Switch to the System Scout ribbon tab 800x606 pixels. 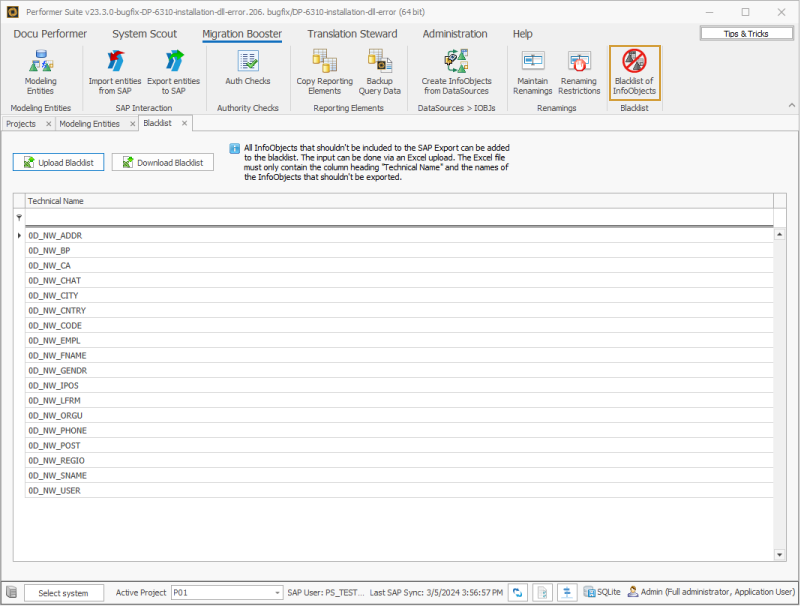click(x=144, y=34)
